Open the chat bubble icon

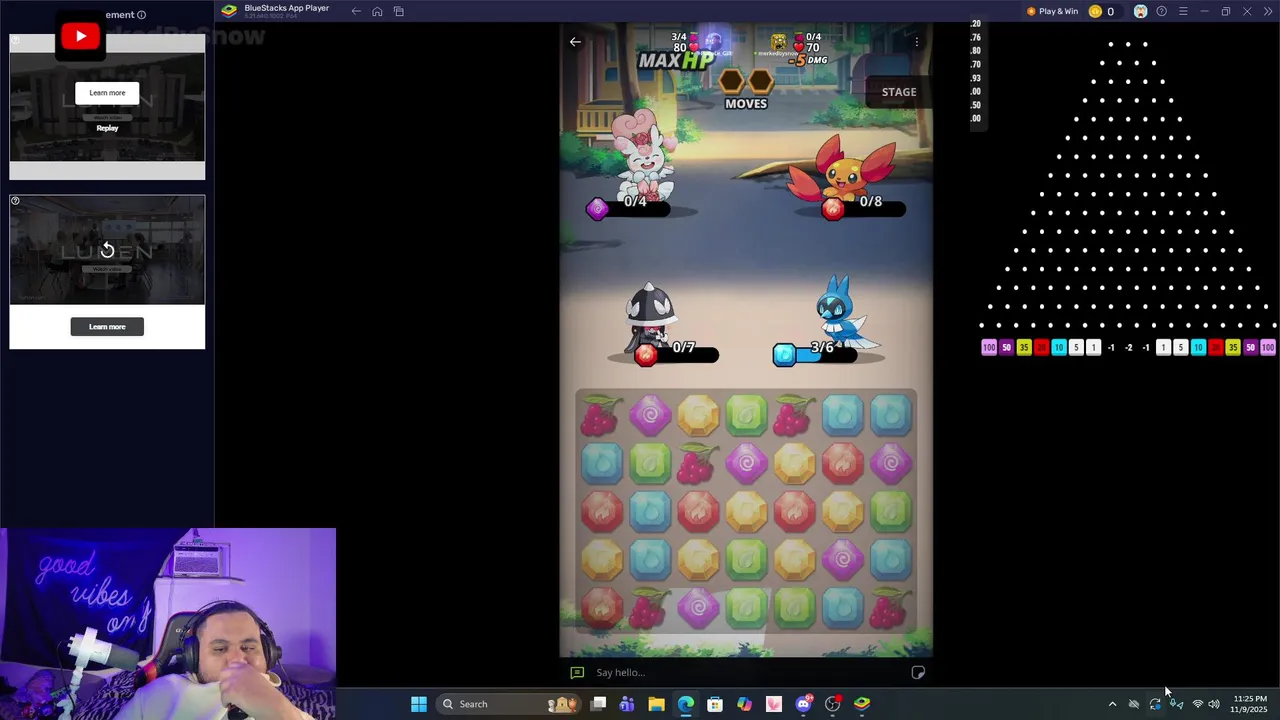click(577, 673)
